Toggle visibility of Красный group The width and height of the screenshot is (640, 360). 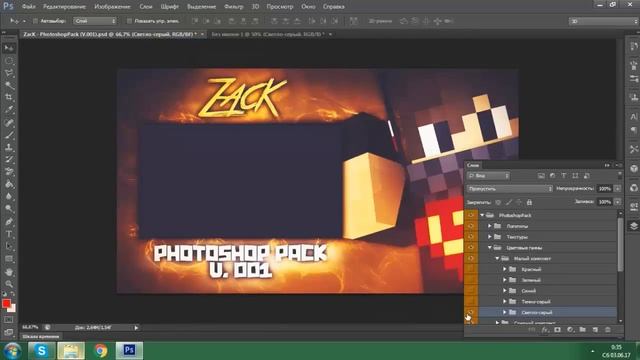[471, 269]
